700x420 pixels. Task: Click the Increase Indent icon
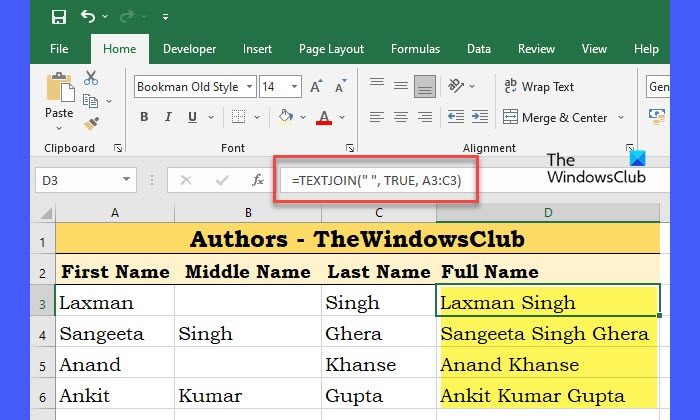click(480, 117)
